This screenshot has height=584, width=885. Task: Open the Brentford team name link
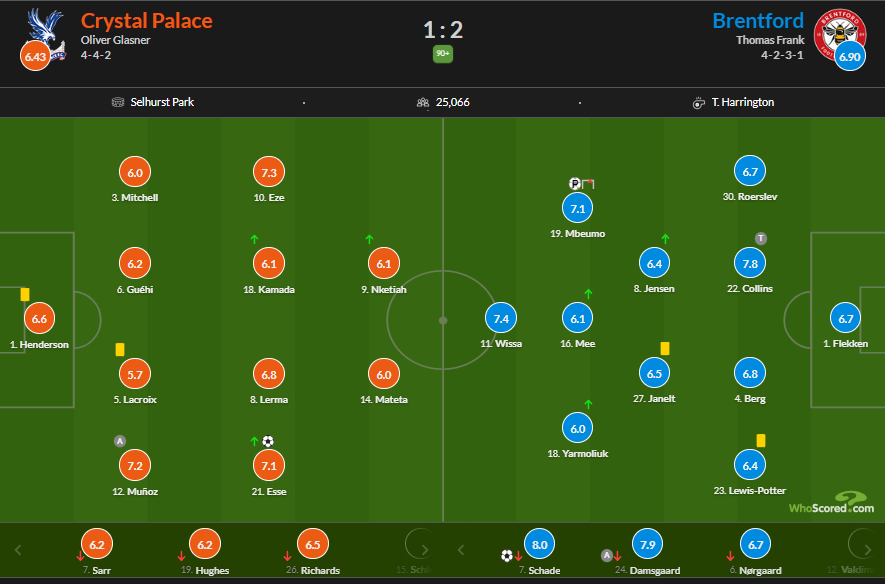pyautogui.click(x=757, y=20)
